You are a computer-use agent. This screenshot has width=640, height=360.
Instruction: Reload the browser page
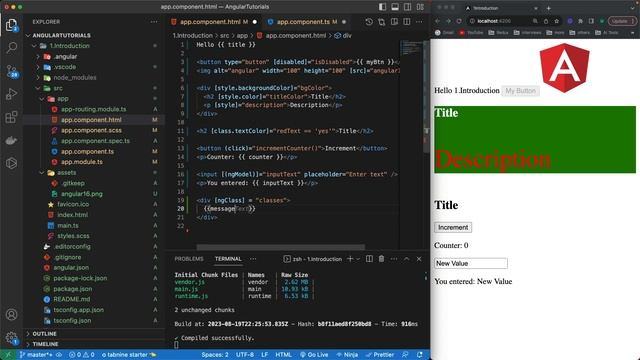(459, 21)
